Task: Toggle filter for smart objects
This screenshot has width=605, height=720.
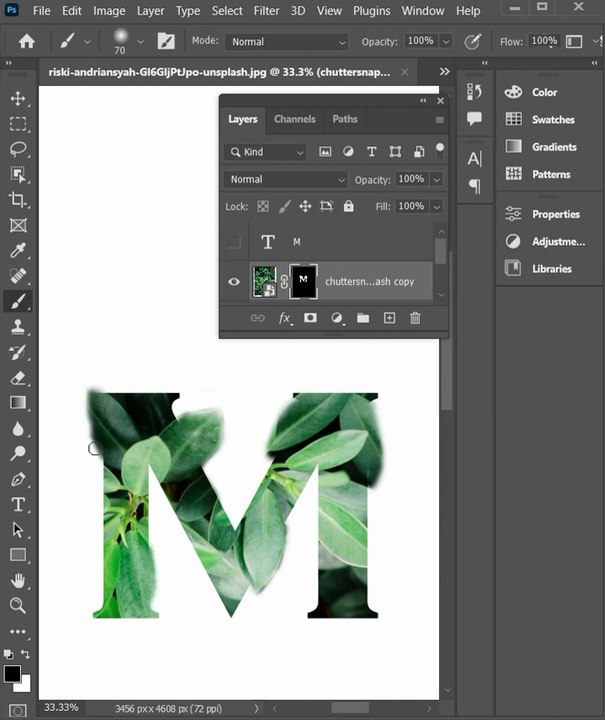Action: [419, 152]
